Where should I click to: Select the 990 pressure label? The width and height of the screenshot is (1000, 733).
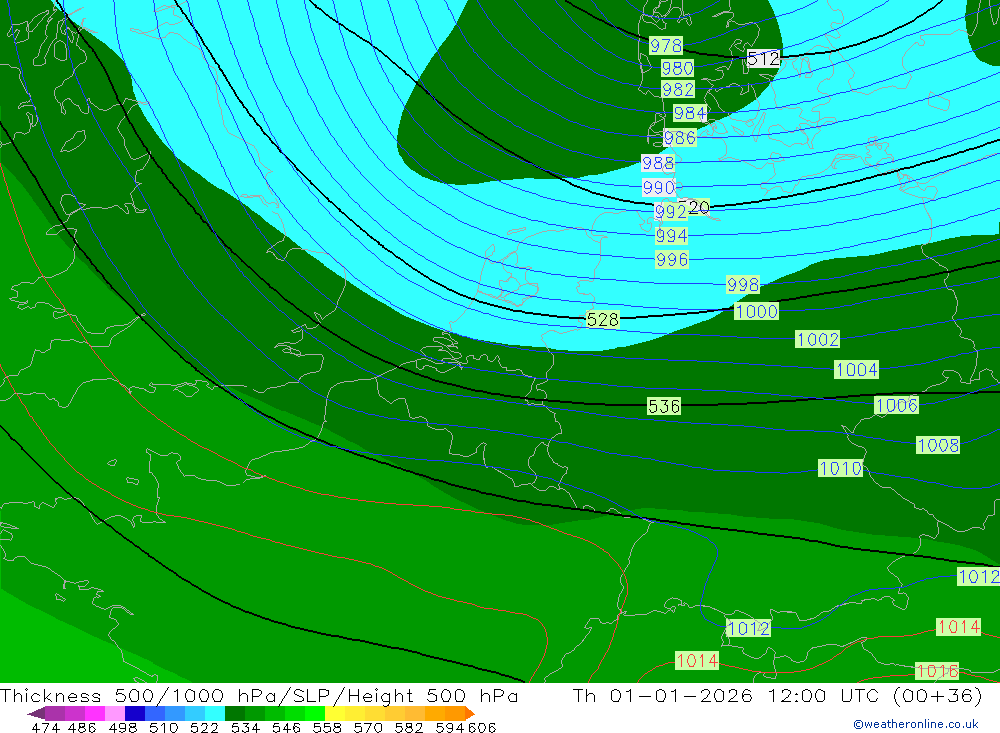pos(658,187)
